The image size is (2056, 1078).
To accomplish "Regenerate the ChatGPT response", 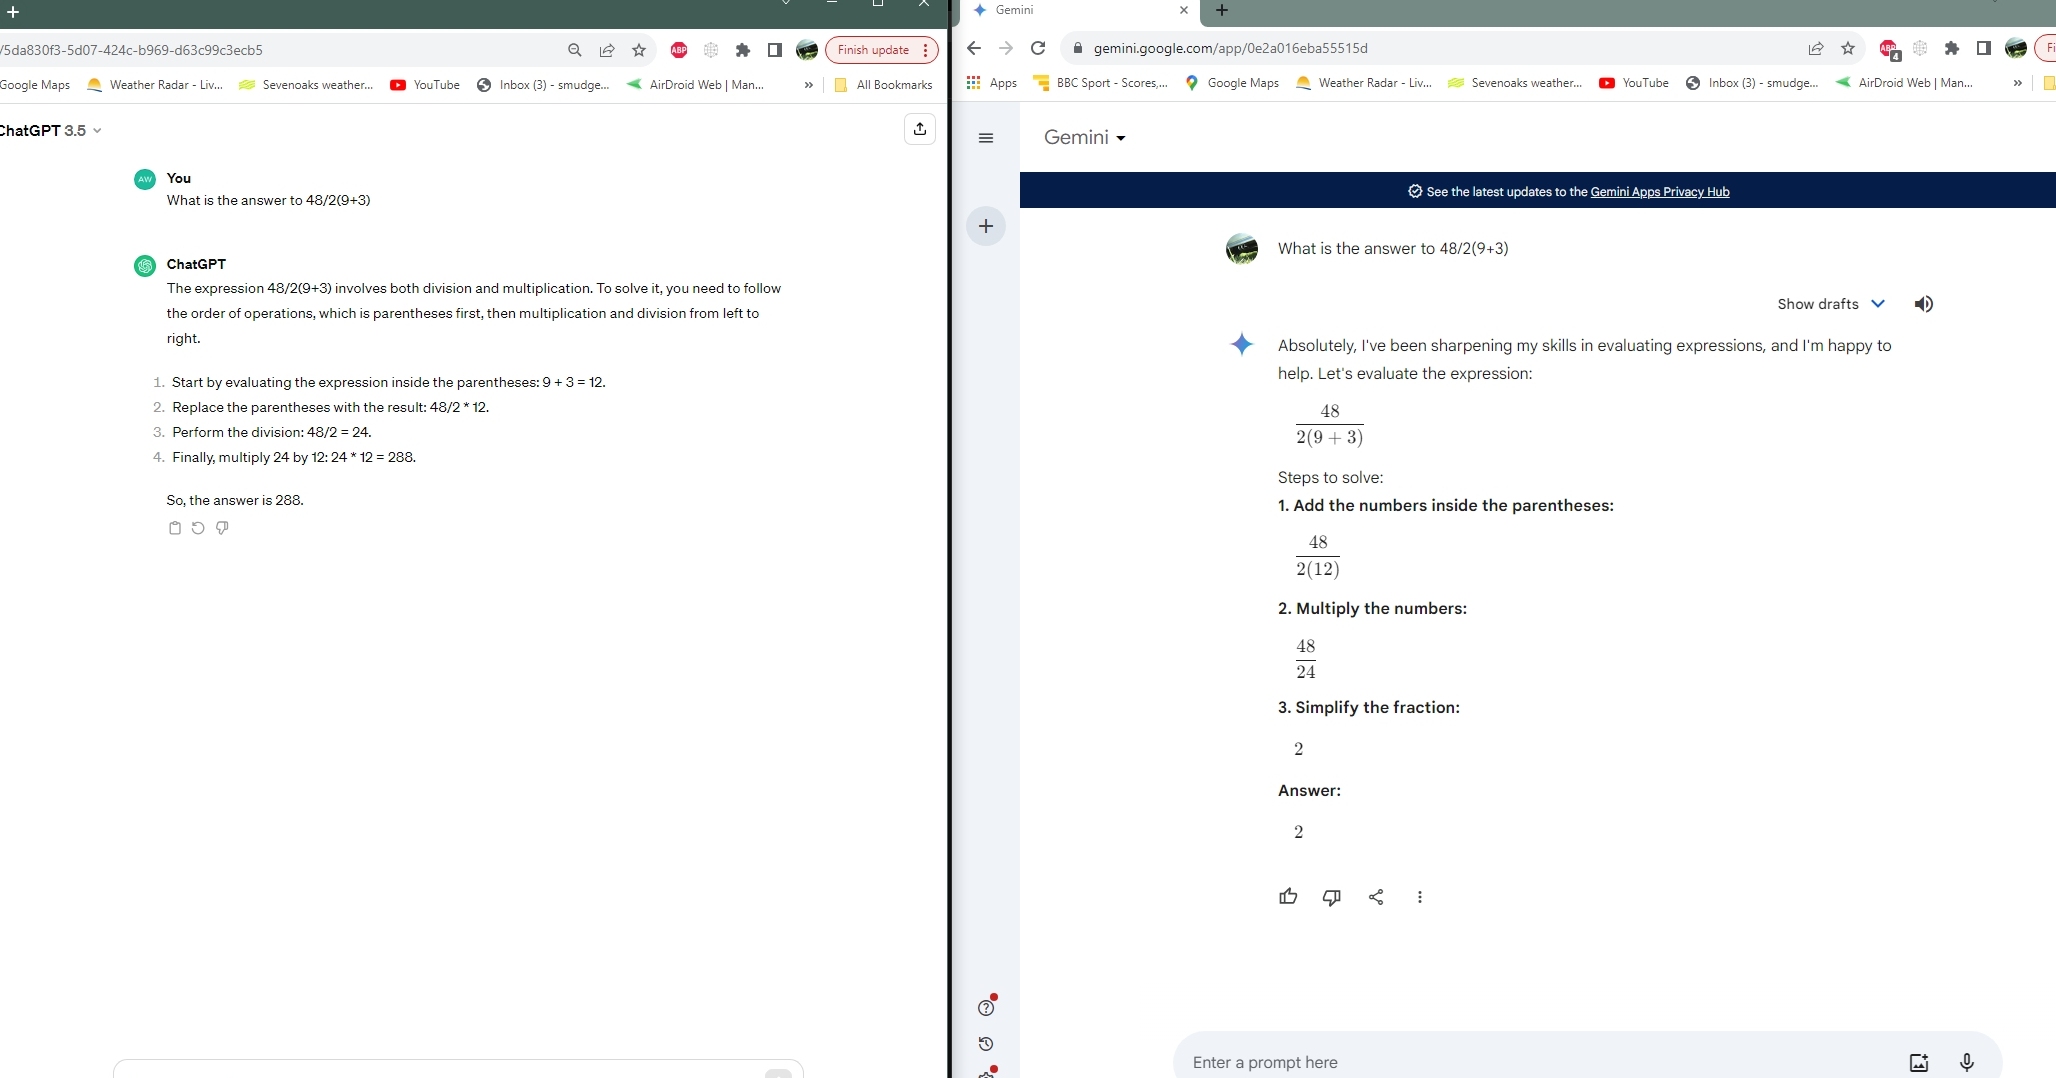I will coord(198,528).
